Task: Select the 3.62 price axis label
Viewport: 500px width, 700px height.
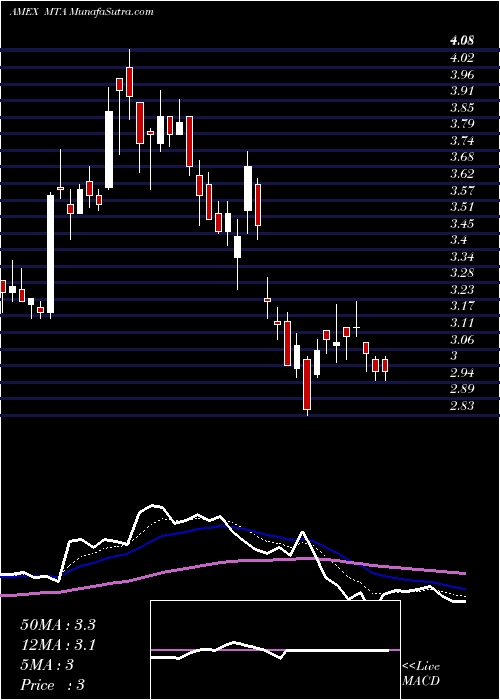Action: click(x=462, y=174)
